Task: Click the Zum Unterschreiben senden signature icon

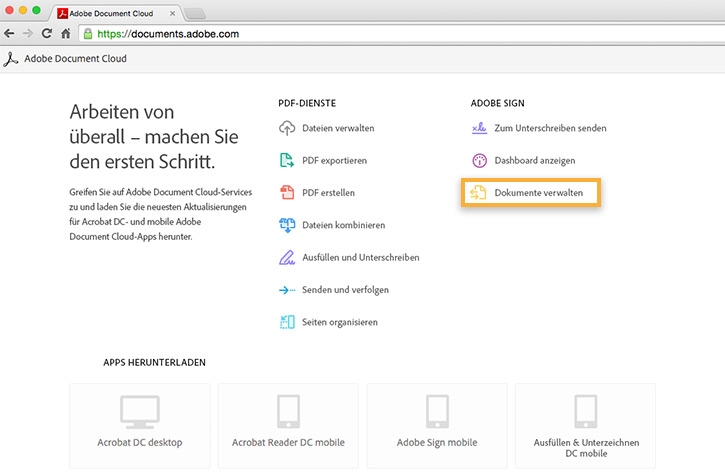Action: point(479,128)
